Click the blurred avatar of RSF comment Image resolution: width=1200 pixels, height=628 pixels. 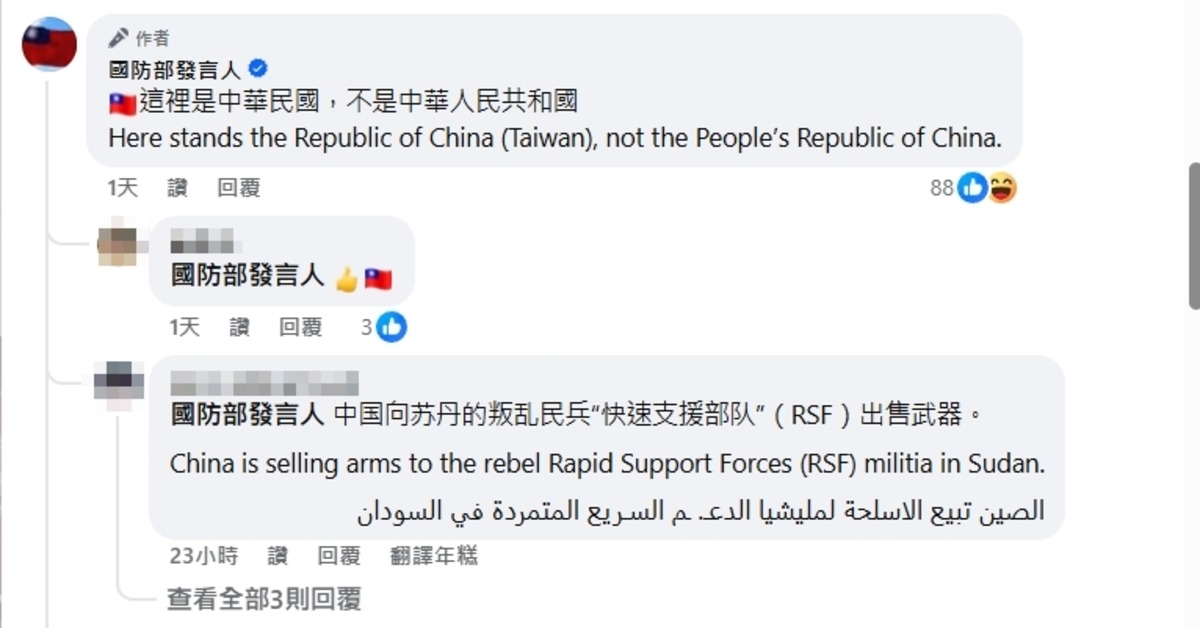point(118,383)
